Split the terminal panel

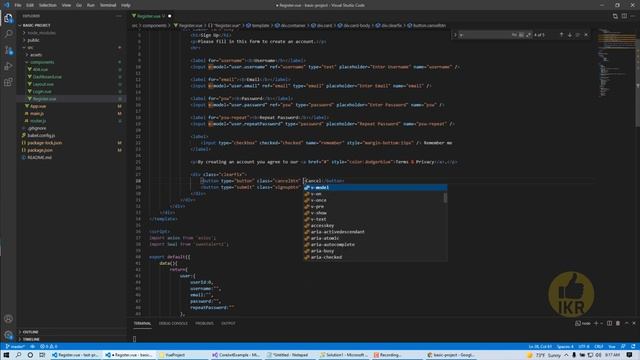coord(609,323)
